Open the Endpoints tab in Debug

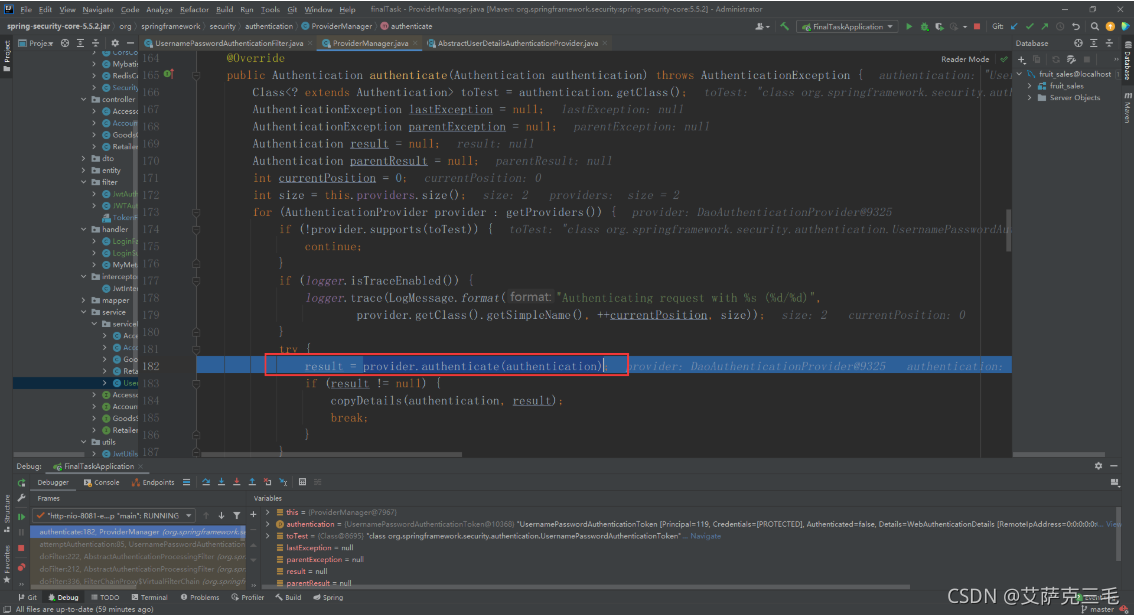153,483
